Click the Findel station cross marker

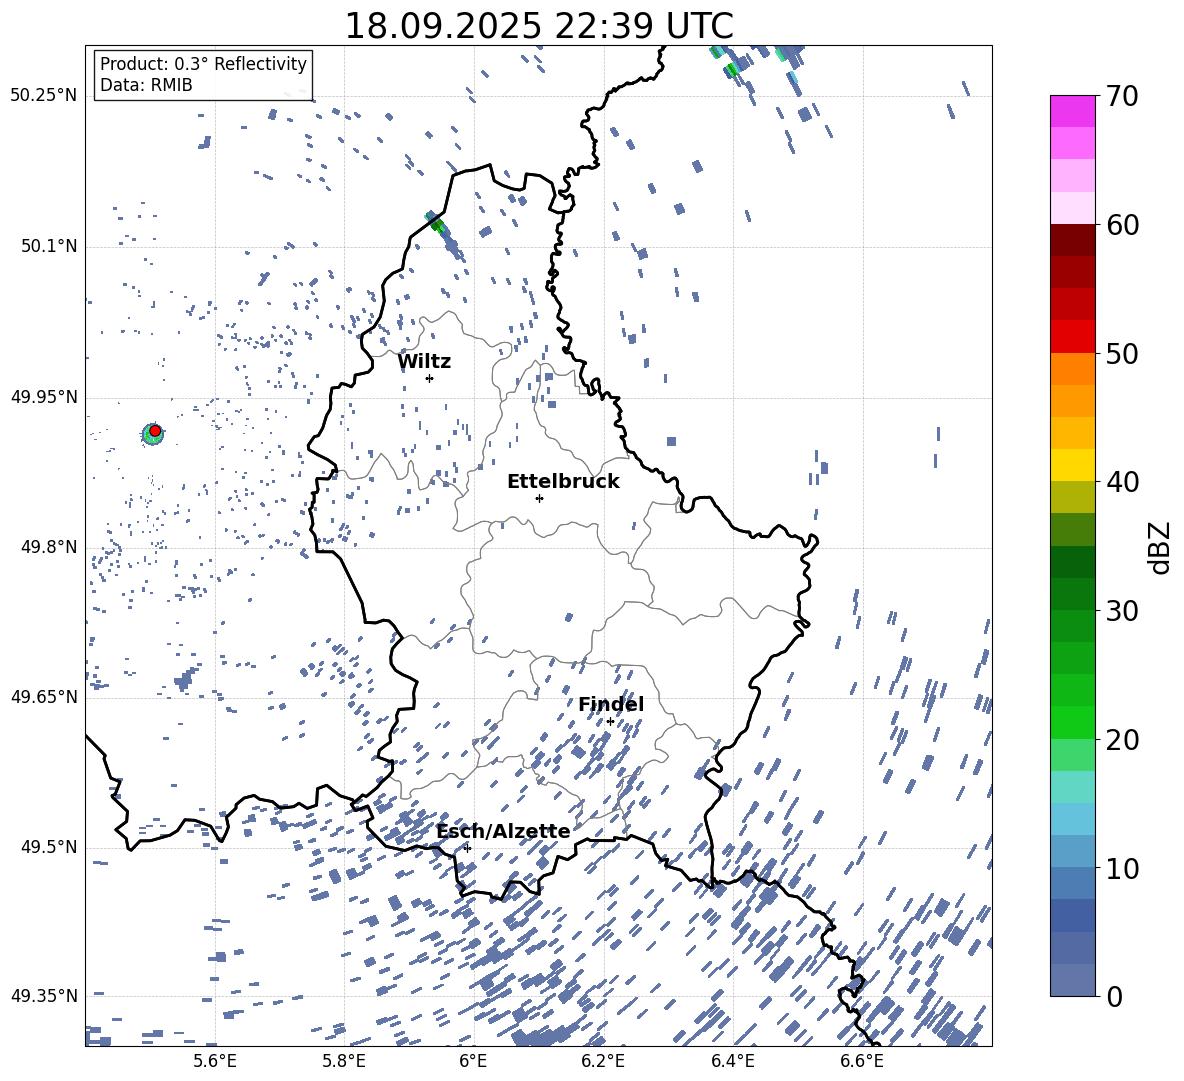[x=610, y=722]
